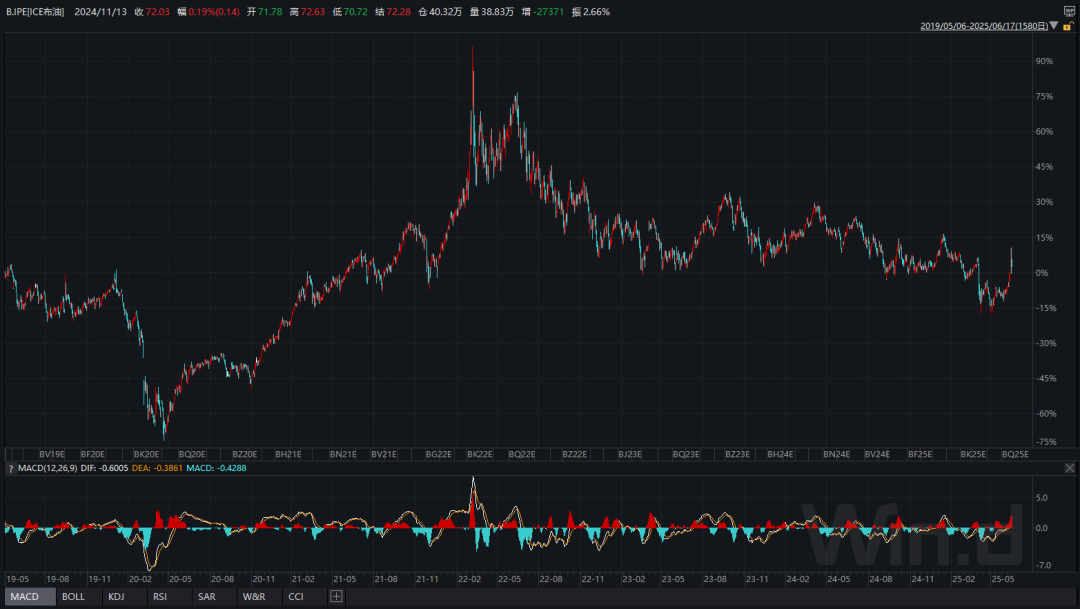Click the 2019/05/06-2025/06/17 date range link
This screenshot has height=609, width=1080.
(x=982, y=26)
